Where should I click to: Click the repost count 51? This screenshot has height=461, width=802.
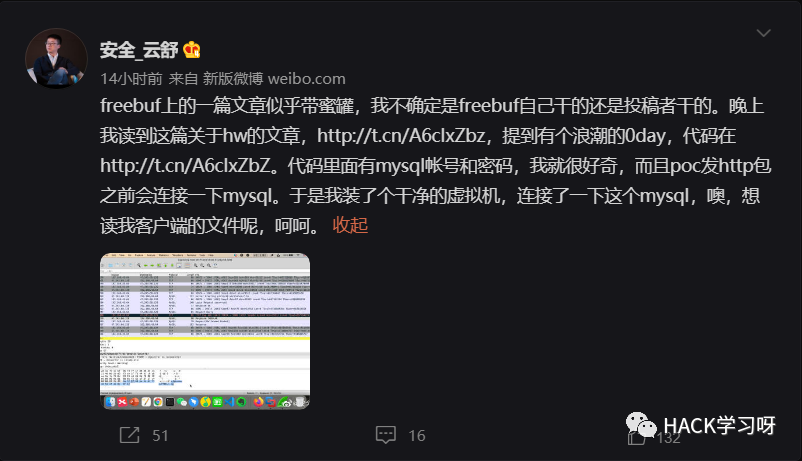point(160,435)
